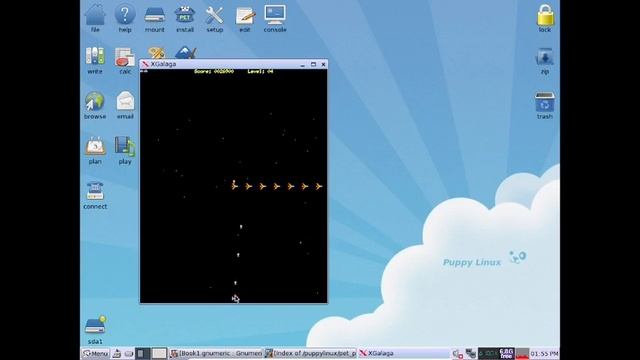Open the plan calendar icon
This screenshot has height=360, width=640.
[x=95, y=147]
